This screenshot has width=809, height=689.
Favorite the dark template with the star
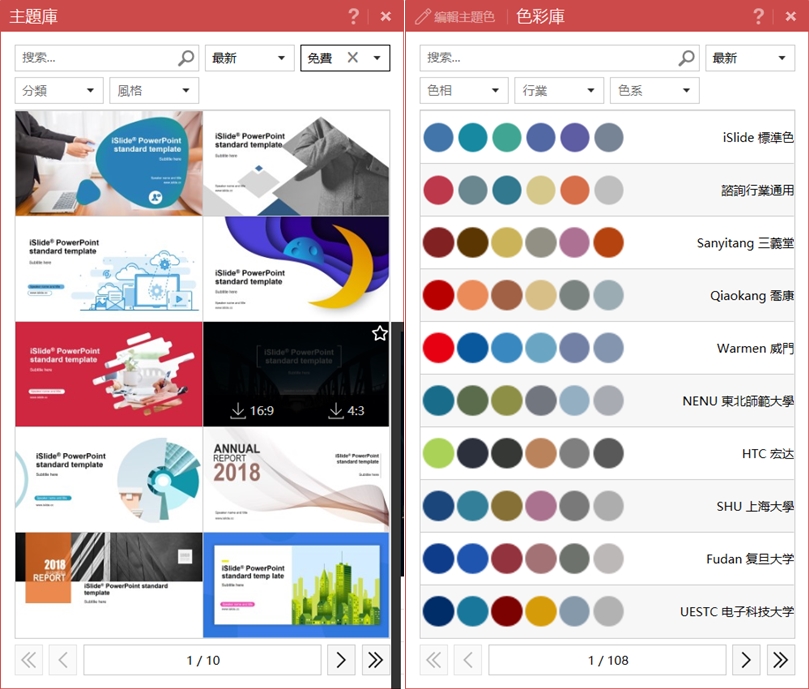click(380, 333)
